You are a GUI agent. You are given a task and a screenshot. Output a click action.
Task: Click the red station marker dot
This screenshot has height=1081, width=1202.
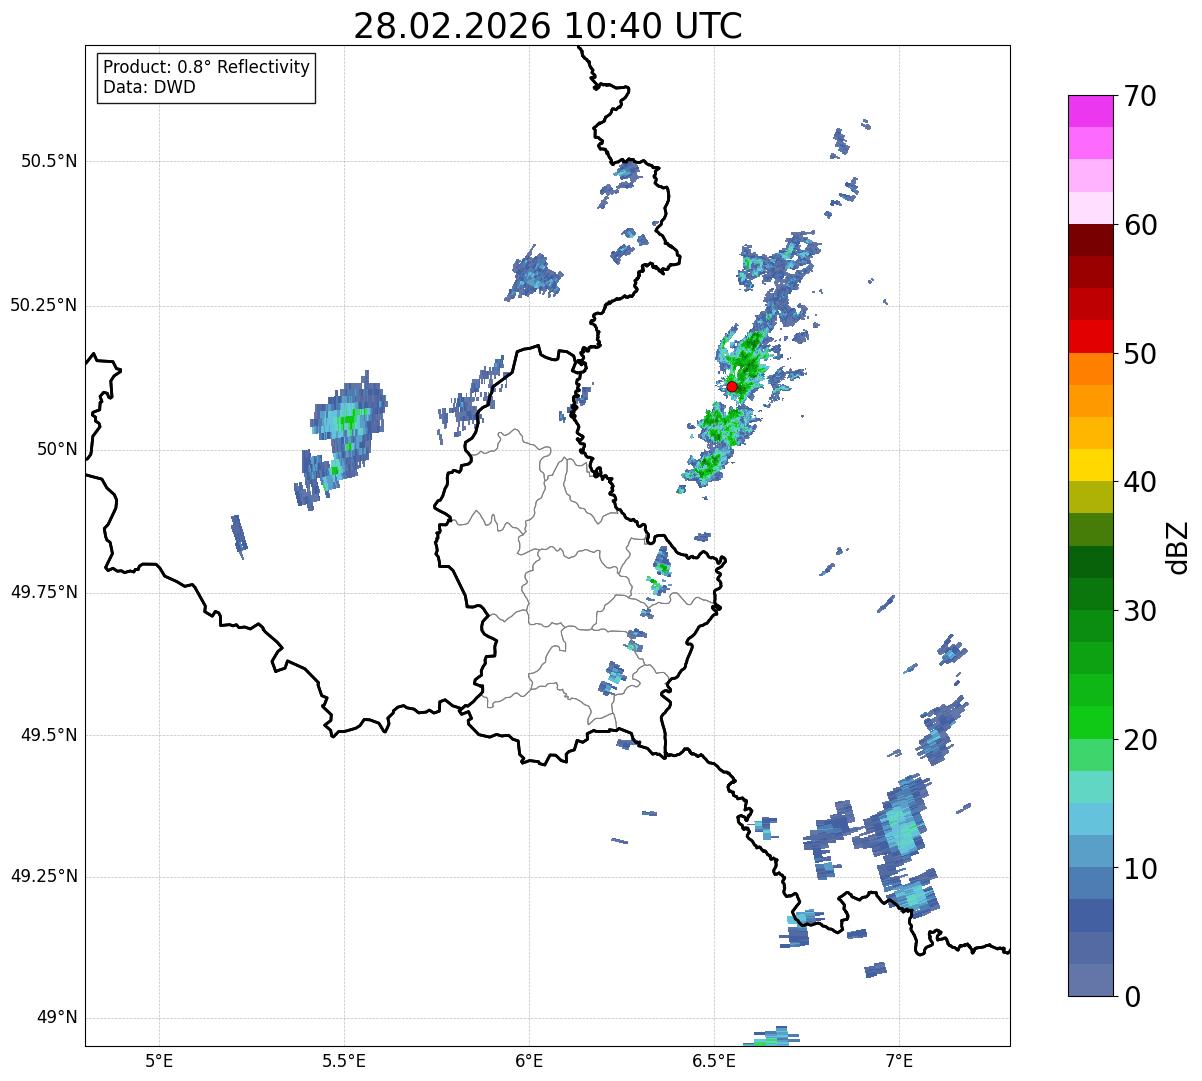pyautogui.click(x=732, y=386)
